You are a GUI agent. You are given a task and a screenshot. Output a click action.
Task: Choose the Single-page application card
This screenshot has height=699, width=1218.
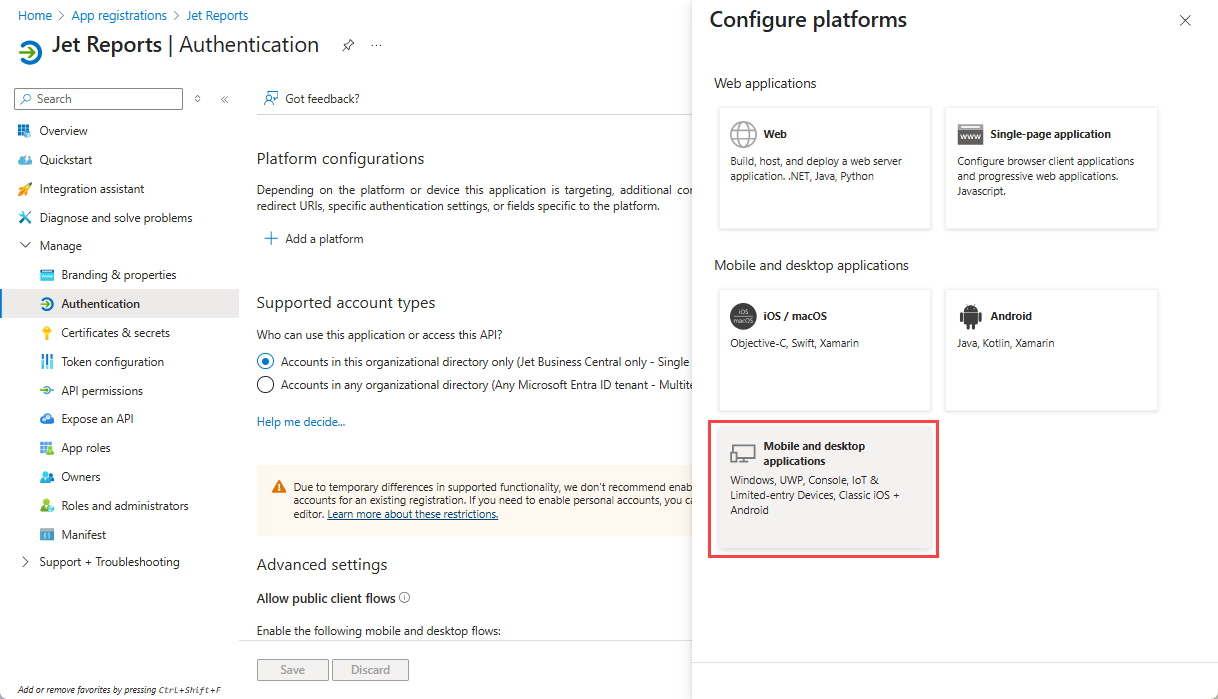click(1051, 168)
